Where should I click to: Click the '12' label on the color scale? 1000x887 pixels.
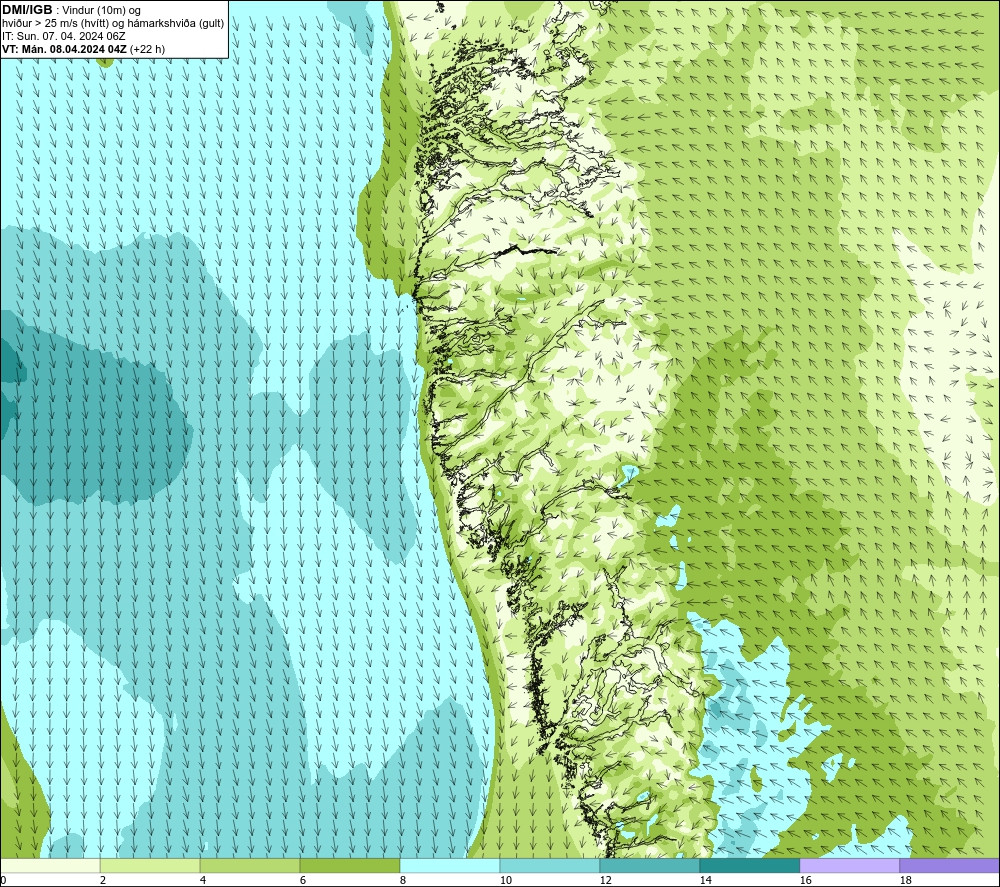click(x=605, y=880)
